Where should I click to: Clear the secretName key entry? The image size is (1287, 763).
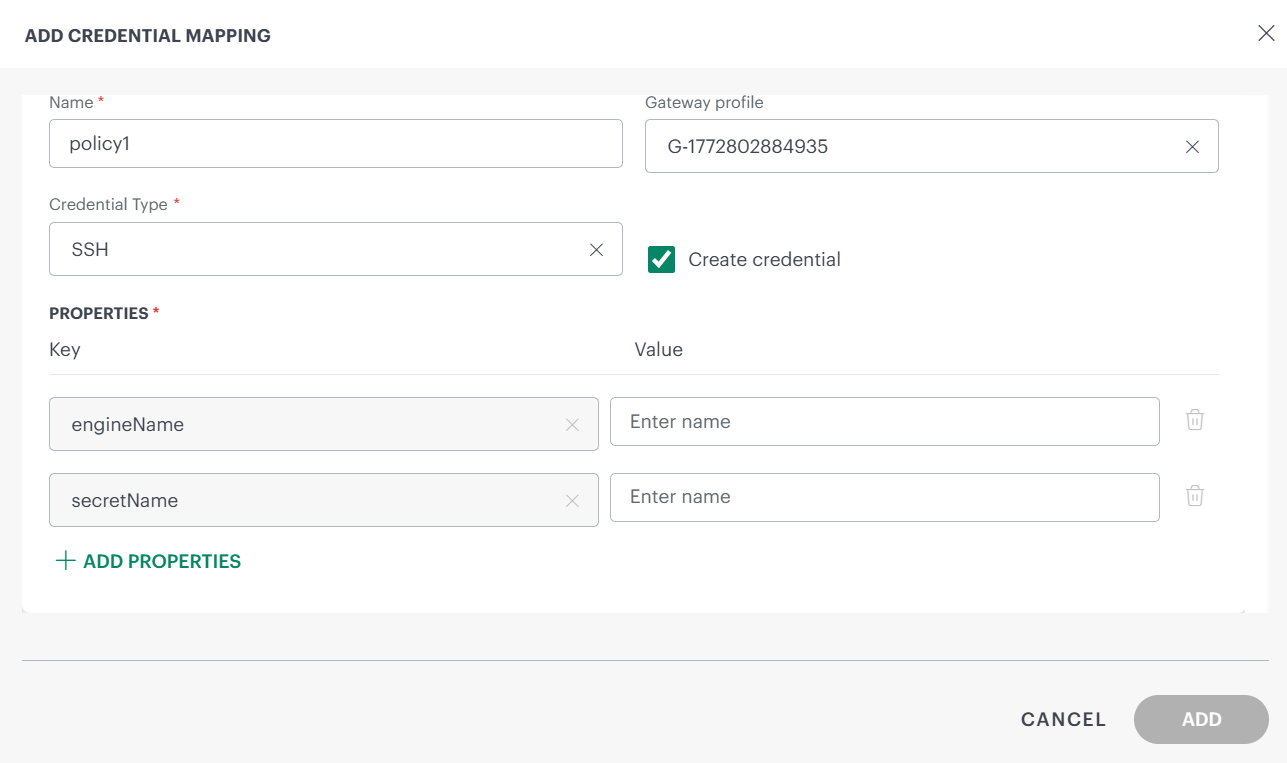(571, 500)
